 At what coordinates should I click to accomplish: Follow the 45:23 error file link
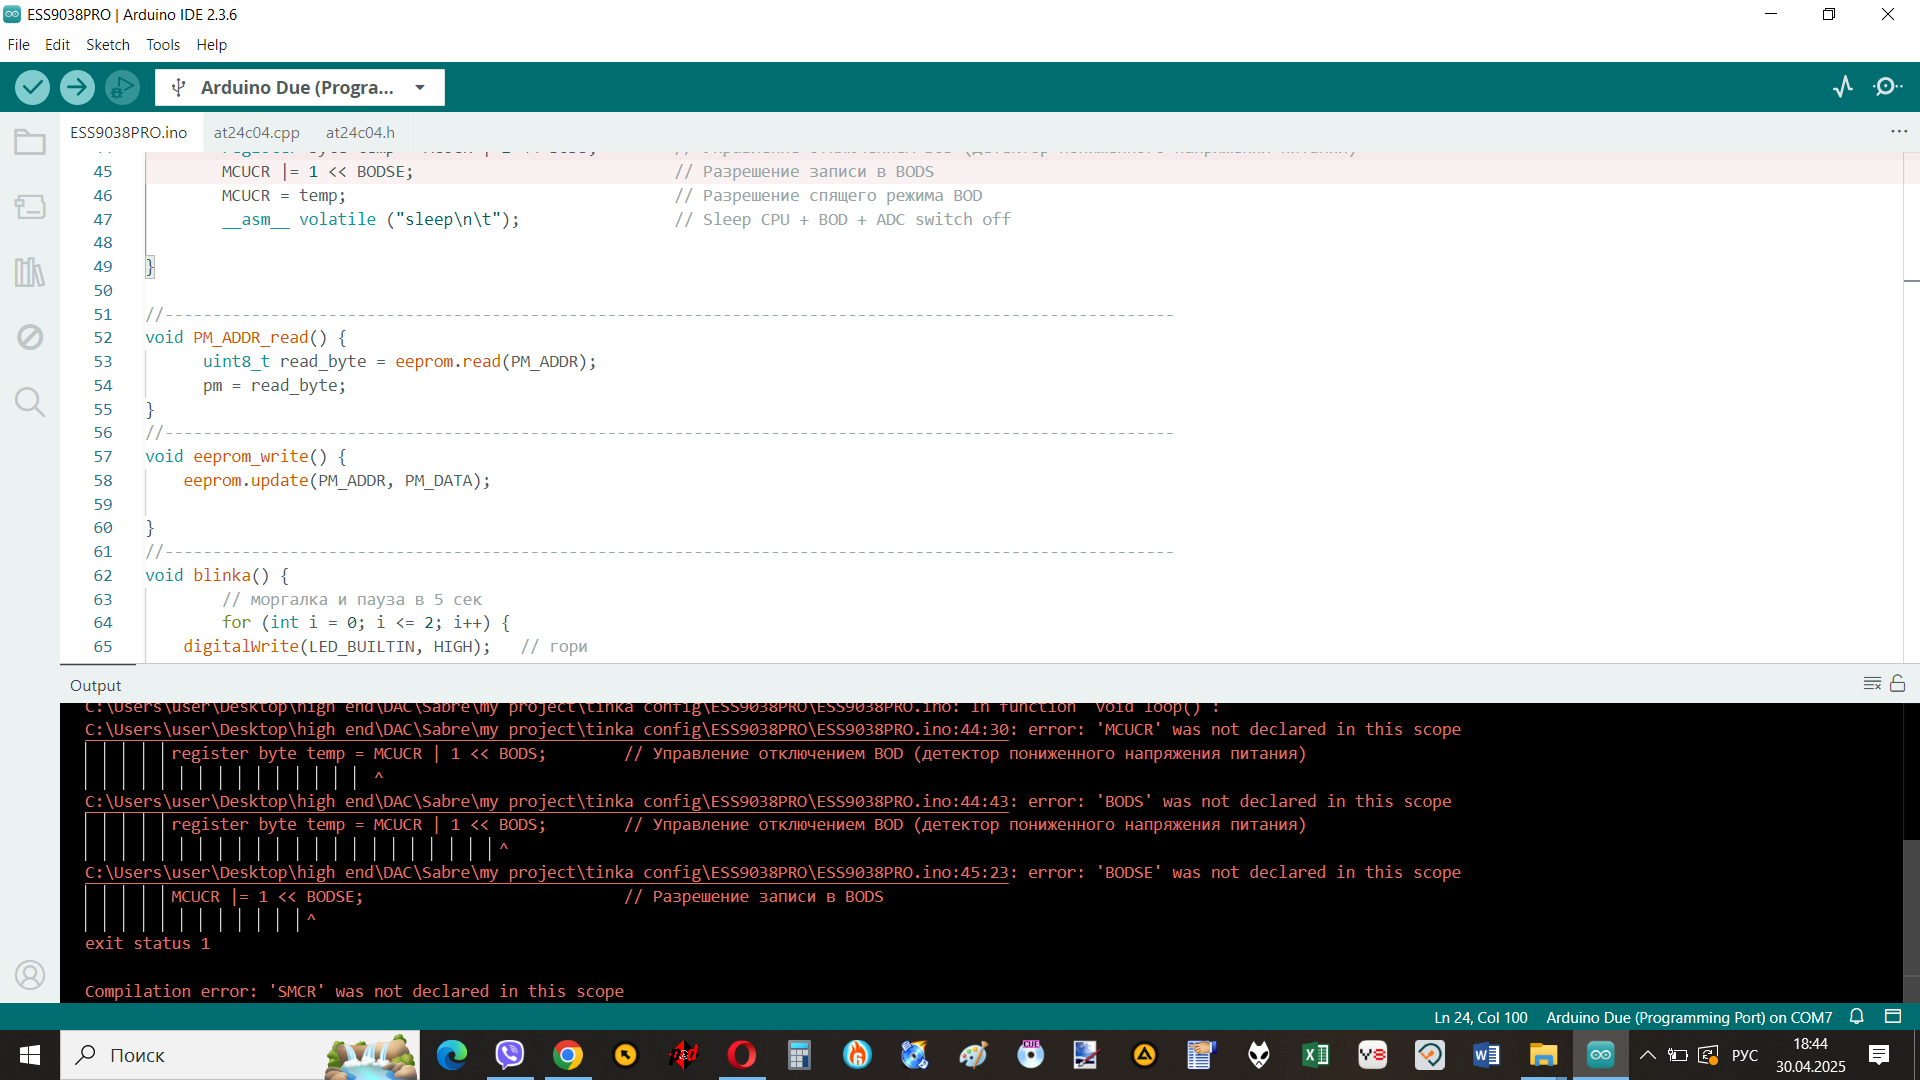[547, 872]
